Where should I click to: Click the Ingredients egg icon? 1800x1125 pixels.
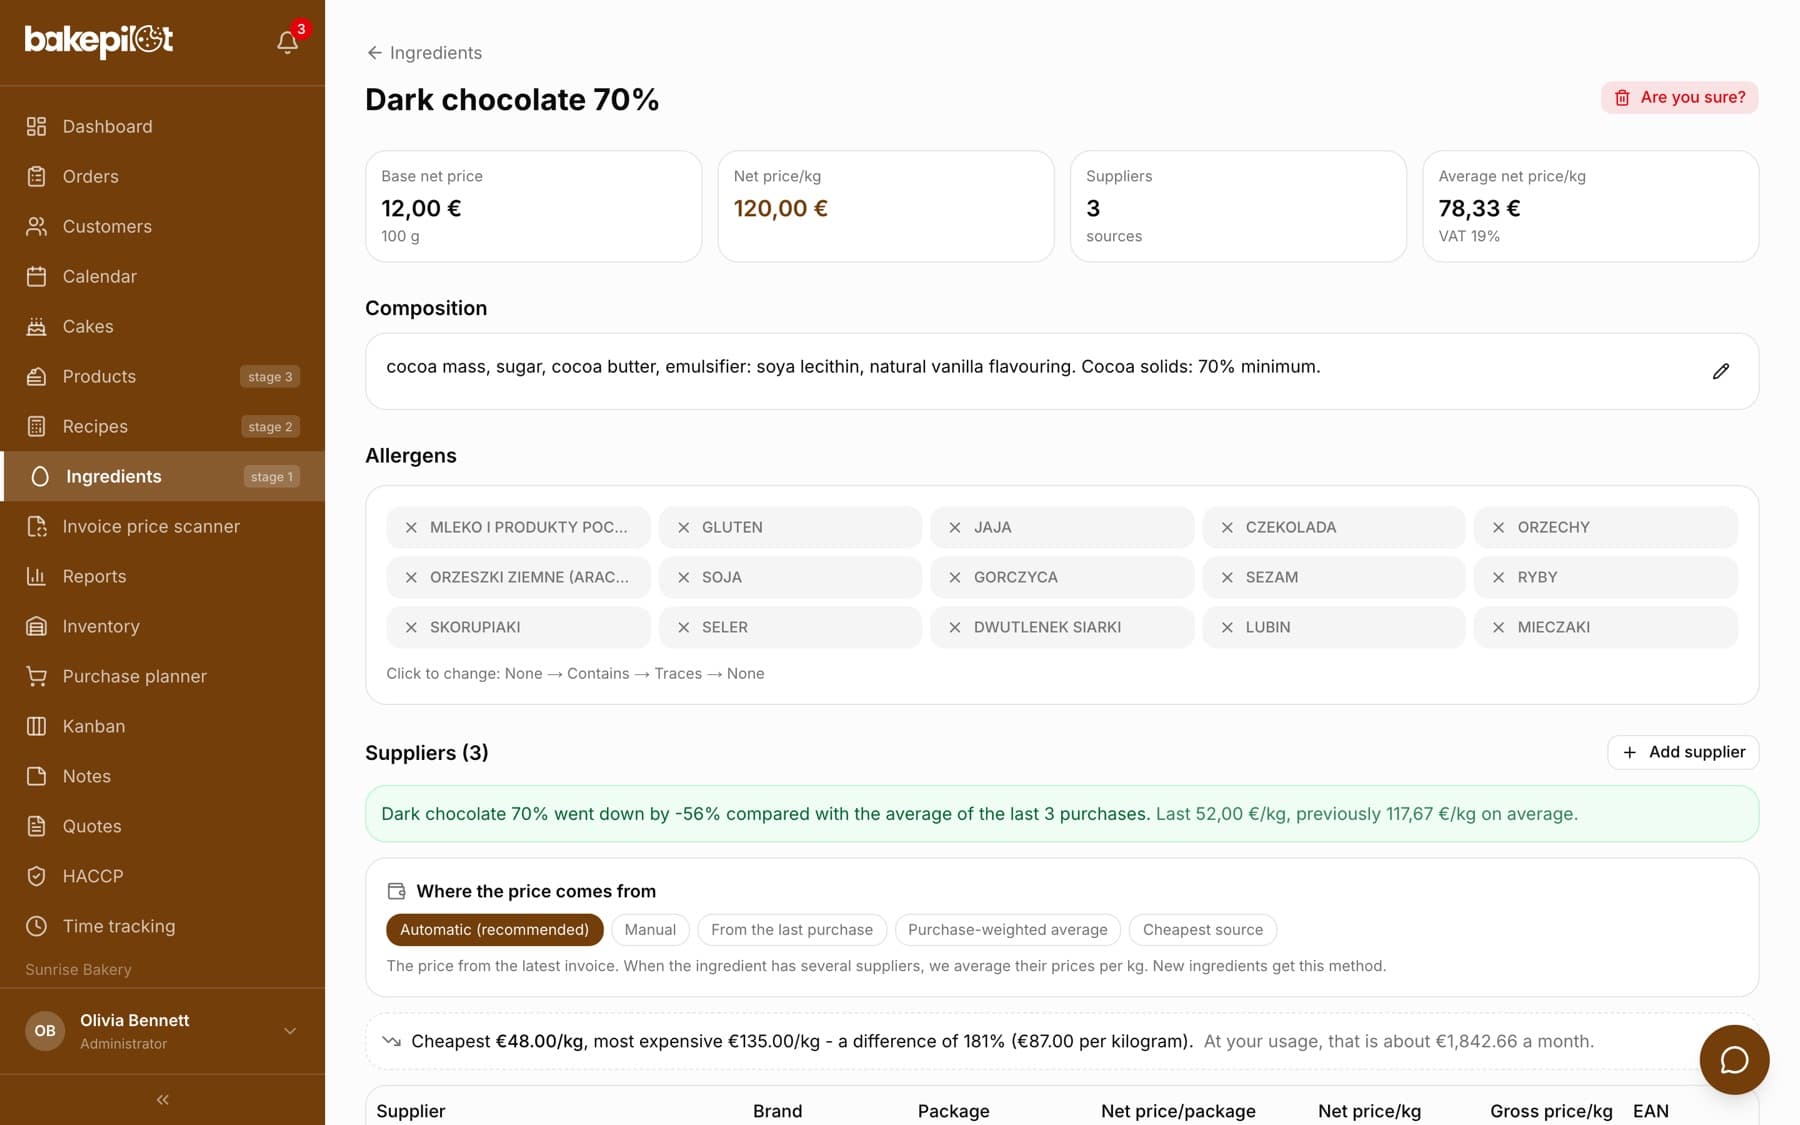(40, 476)
